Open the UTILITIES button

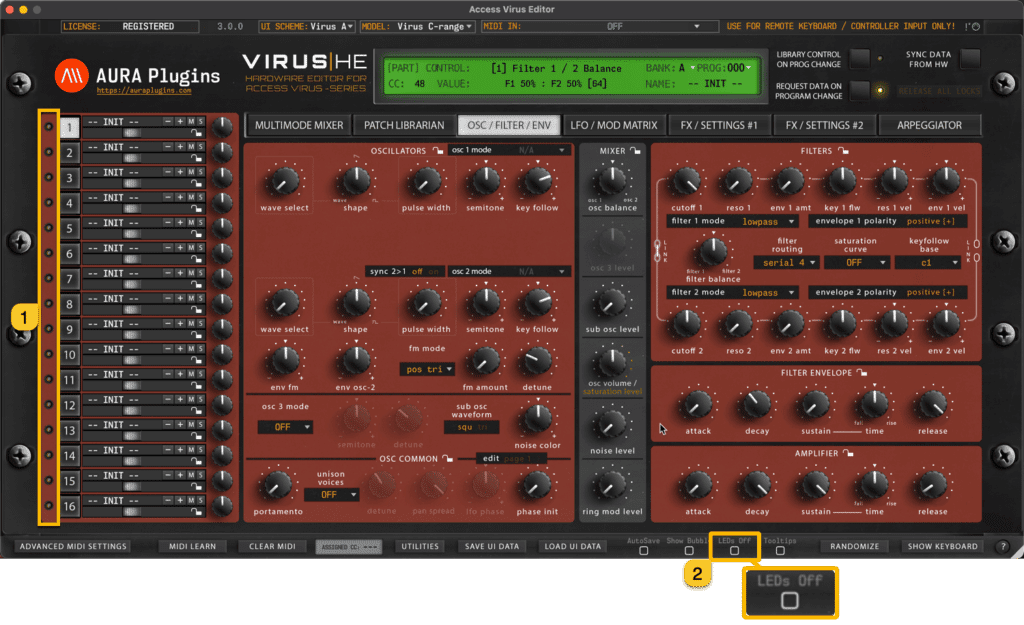[x=420, y=547]
